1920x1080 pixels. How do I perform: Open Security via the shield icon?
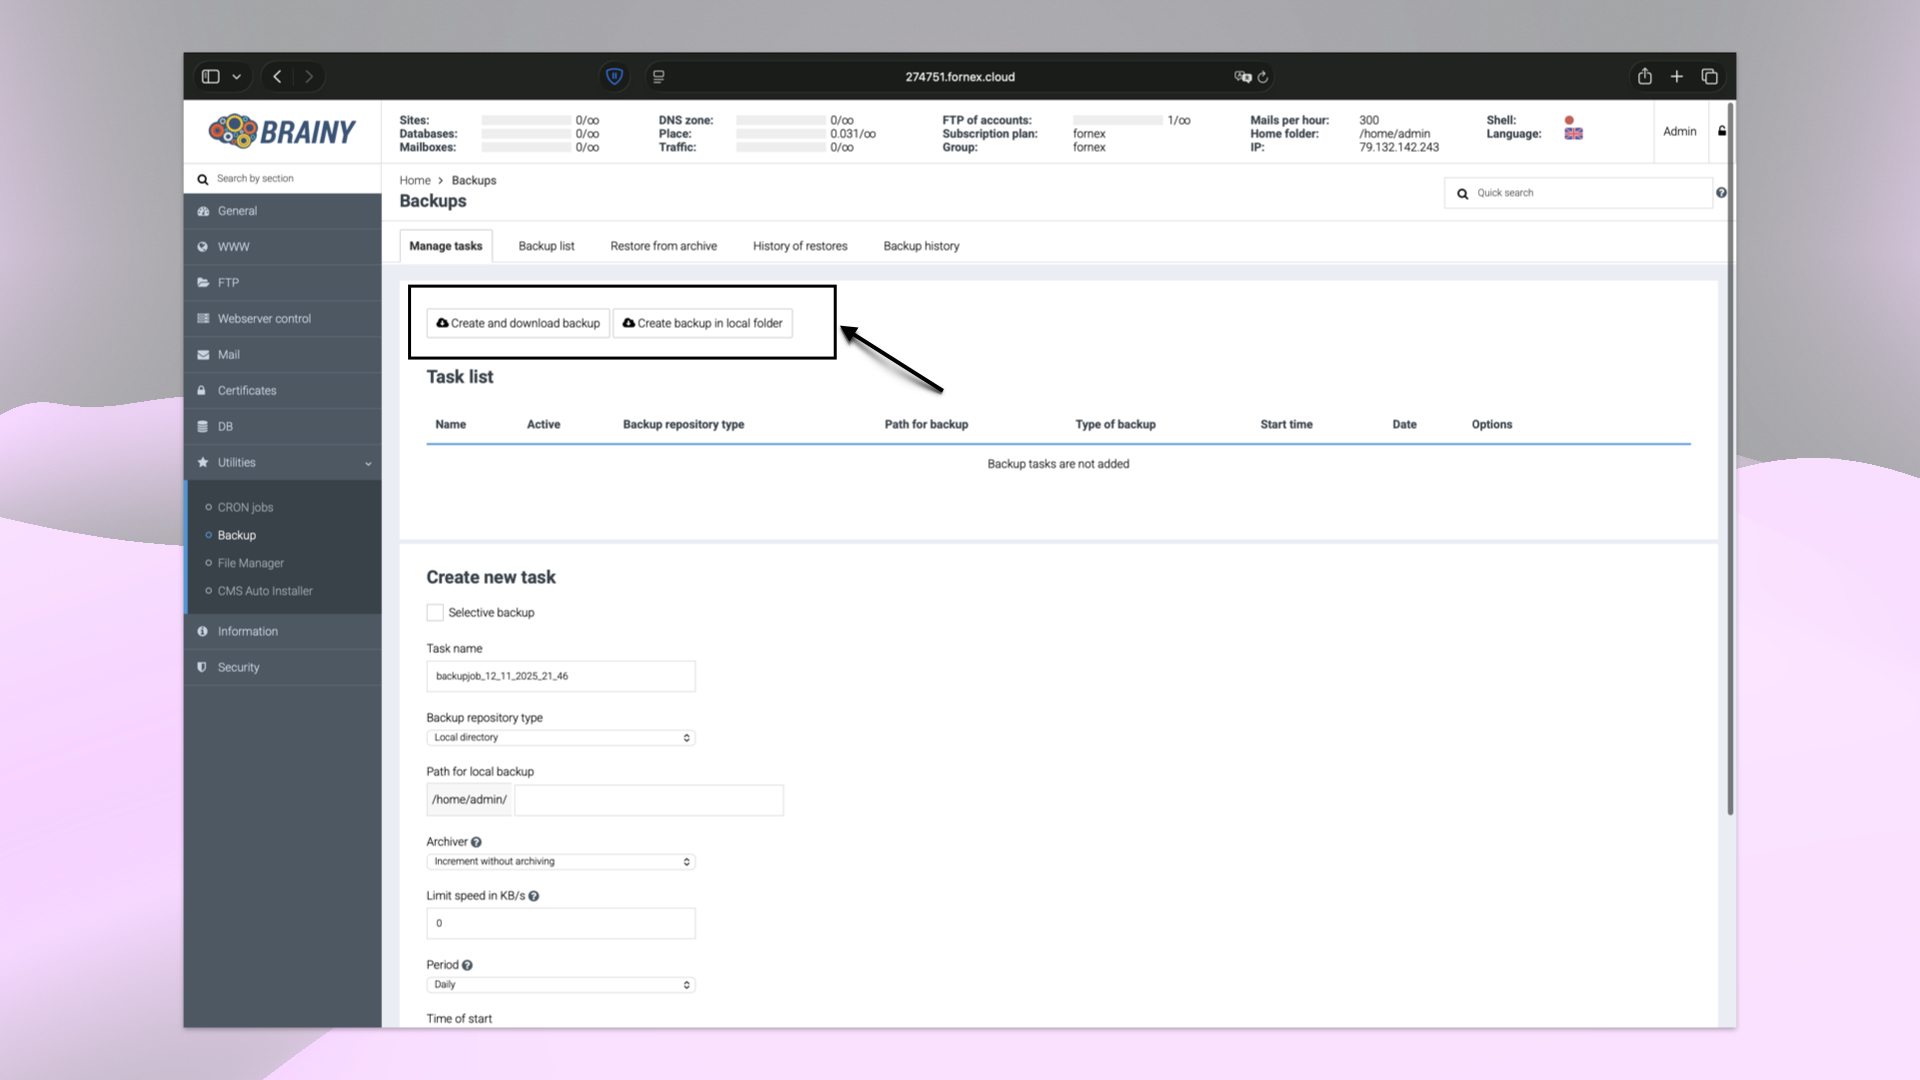pyautogui.click(x=203, y=667)
